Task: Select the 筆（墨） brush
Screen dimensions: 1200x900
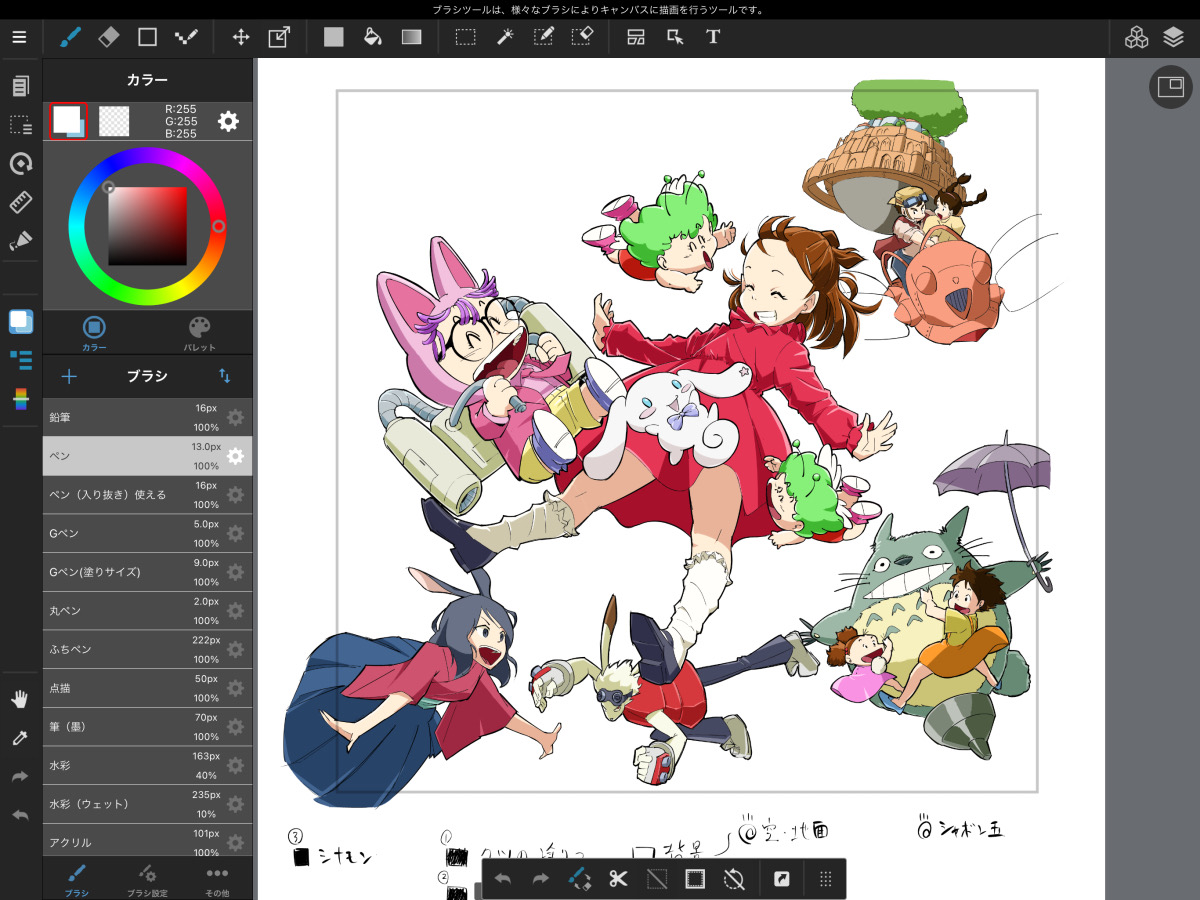Action: [x=147, y=726]
